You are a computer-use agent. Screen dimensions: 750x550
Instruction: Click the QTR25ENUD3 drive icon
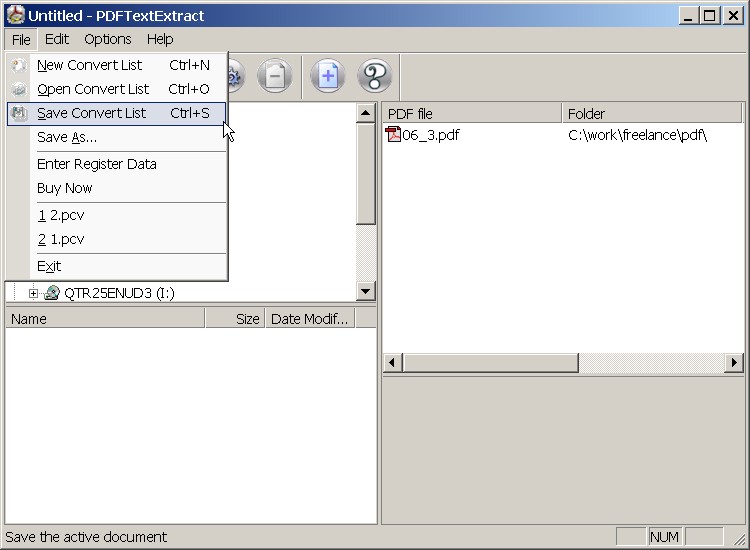(52, 293)
